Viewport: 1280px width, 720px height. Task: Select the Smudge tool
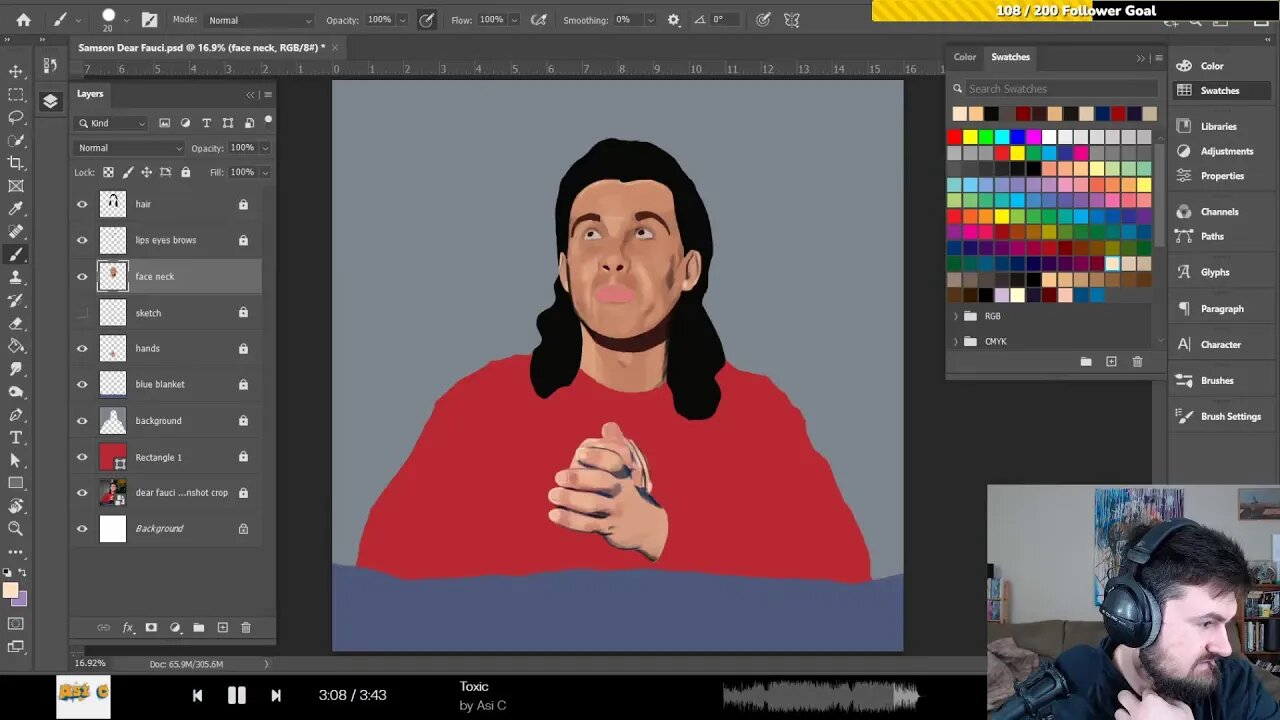16,369
